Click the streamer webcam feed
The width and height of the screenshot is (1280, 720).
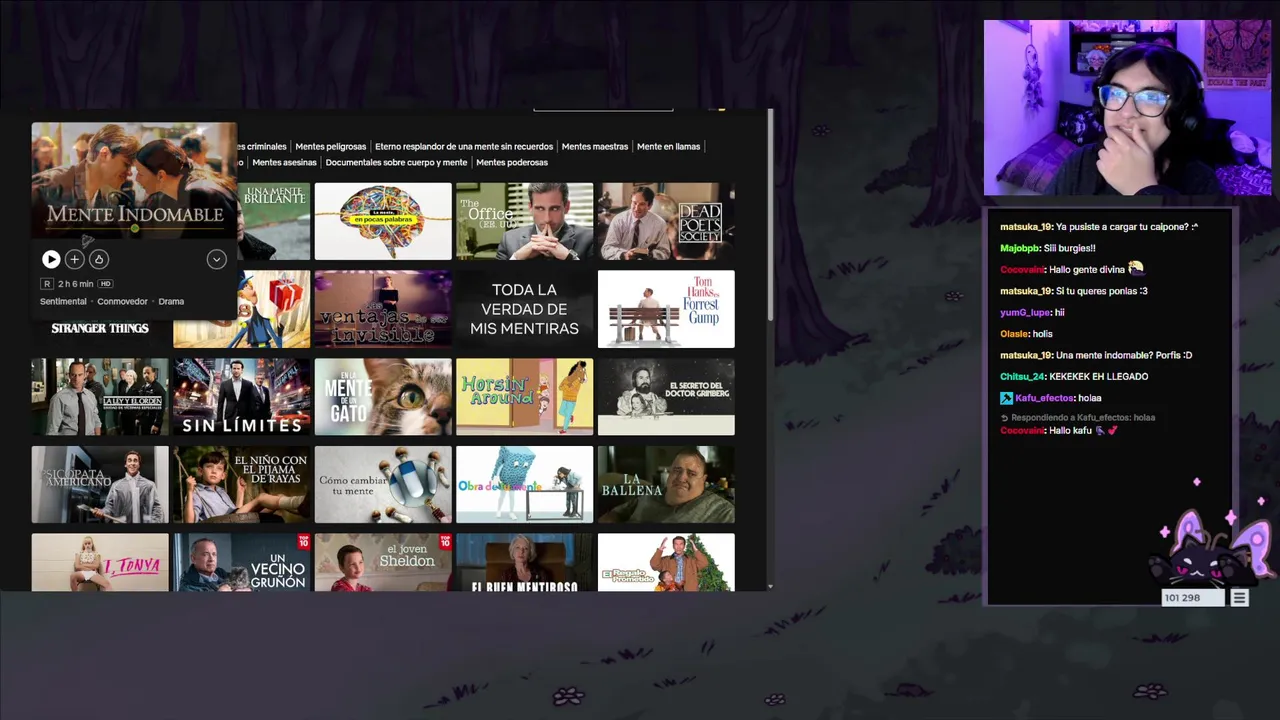click(1127, 108)
